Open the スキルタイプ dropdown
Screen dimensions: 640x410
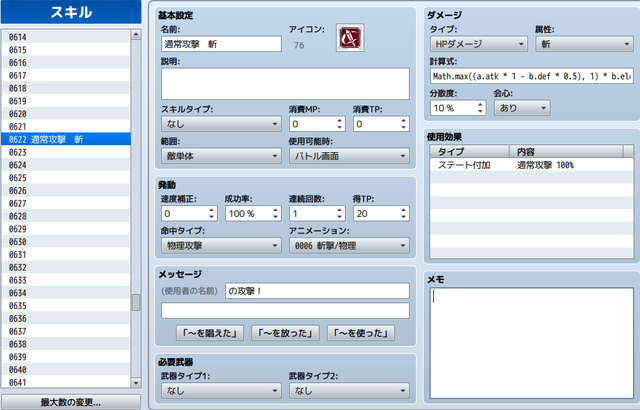pyautogui.click(x=221, y=124)
